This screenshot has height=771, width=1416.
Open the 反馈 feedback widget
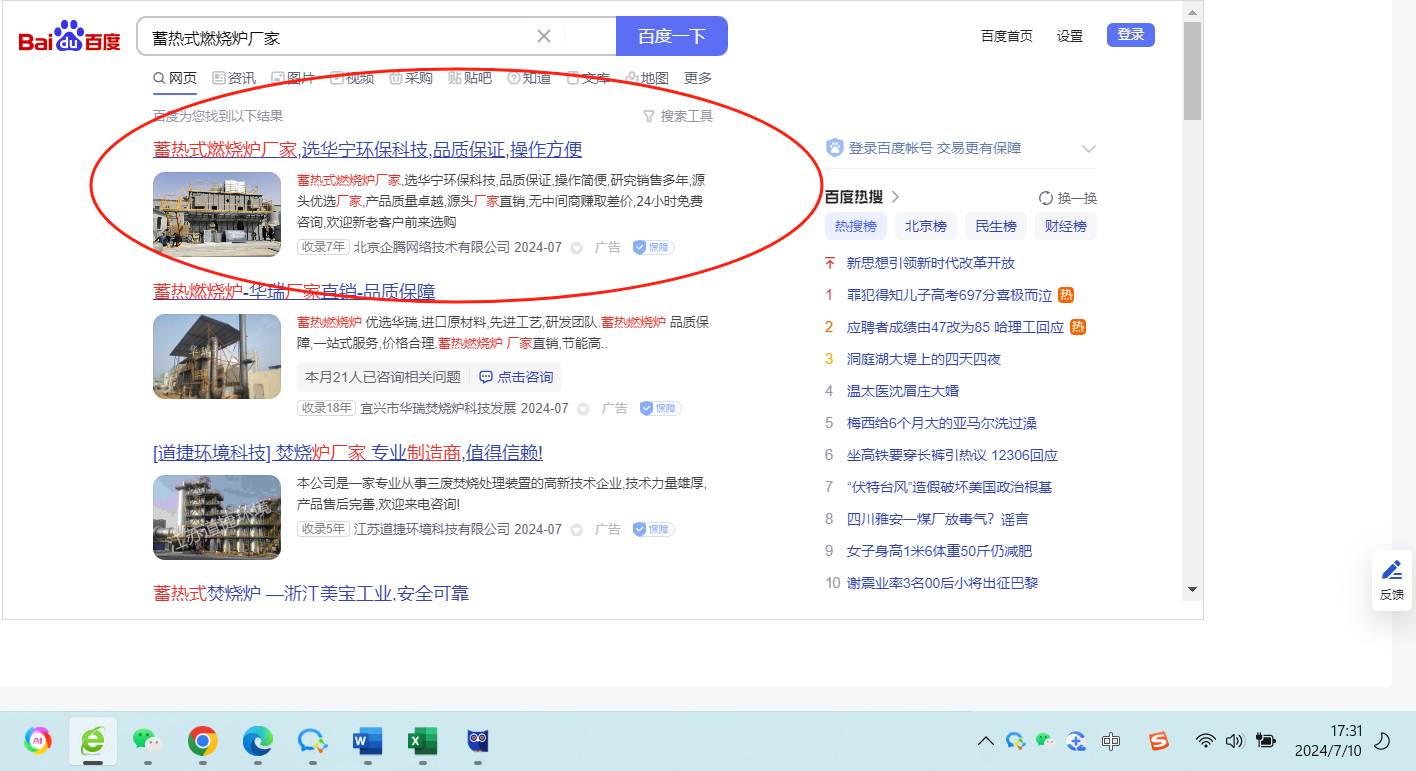click(x=1391, y=579)
